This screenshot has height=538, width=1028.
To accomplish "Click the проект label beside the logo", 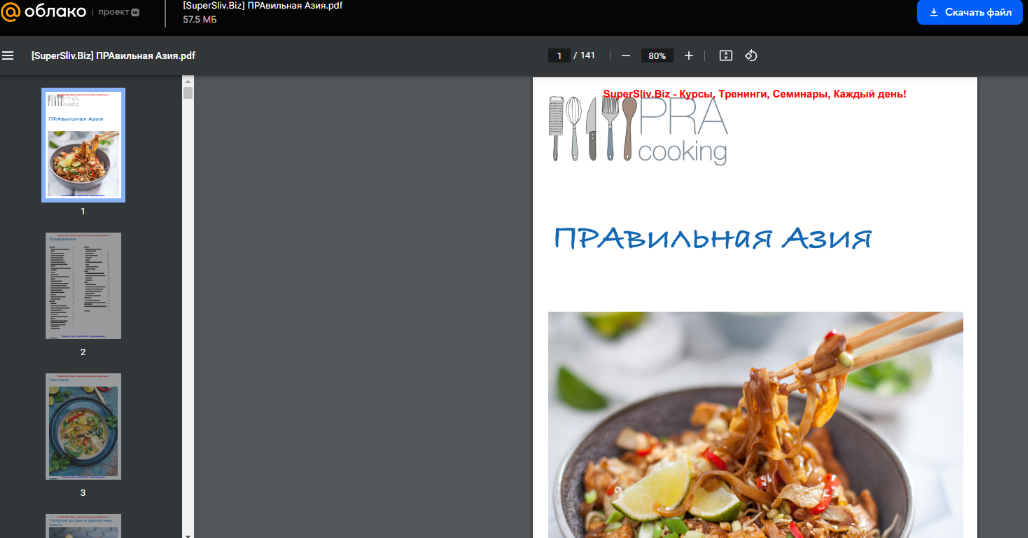I will pos(119,12).
